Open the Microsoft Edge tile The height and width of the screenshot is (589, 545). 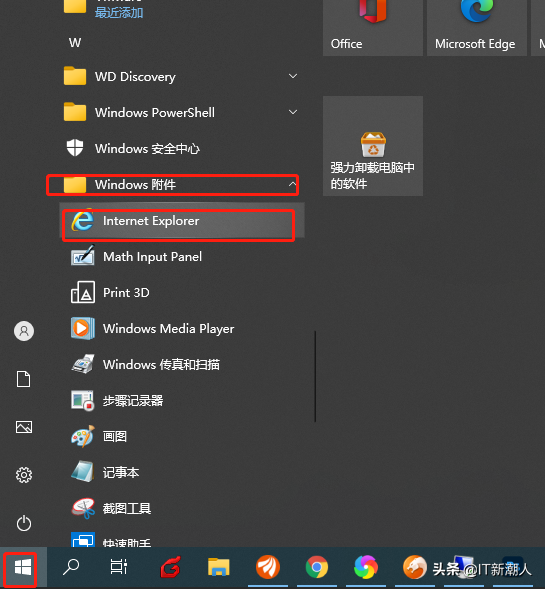[477, 28]
